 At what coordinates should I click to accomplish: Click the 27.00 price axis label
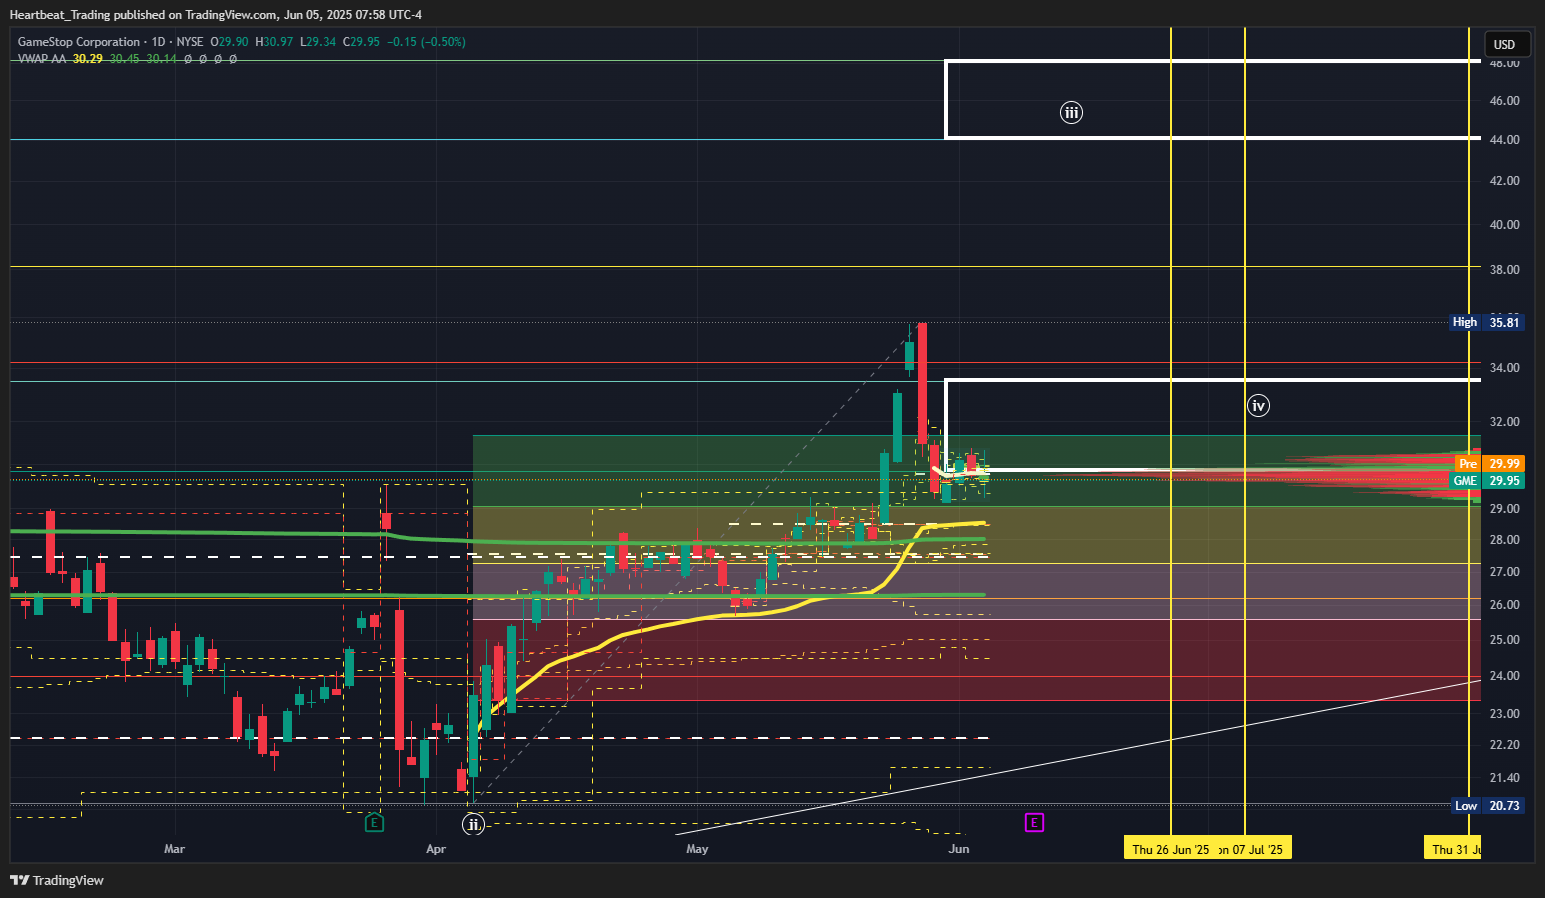coord(1504,572)
